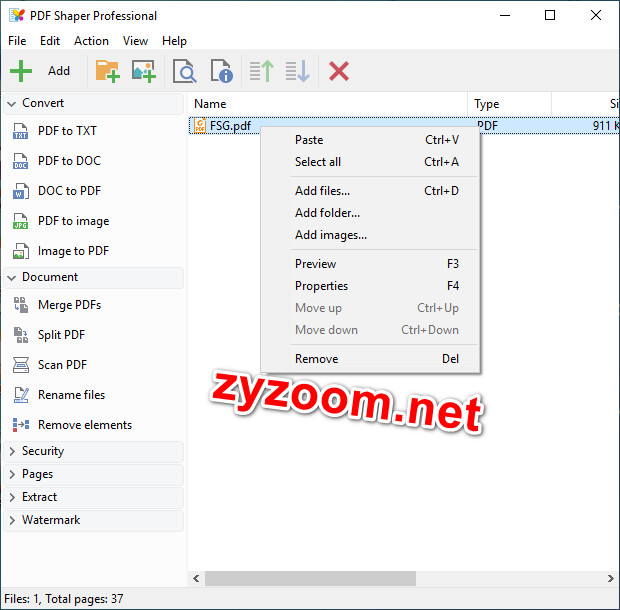Select the FSG.pdf file name
Image resolution: width=620 pixels, height=610 pixels.
pyautogui.click(x=231, y=126)
